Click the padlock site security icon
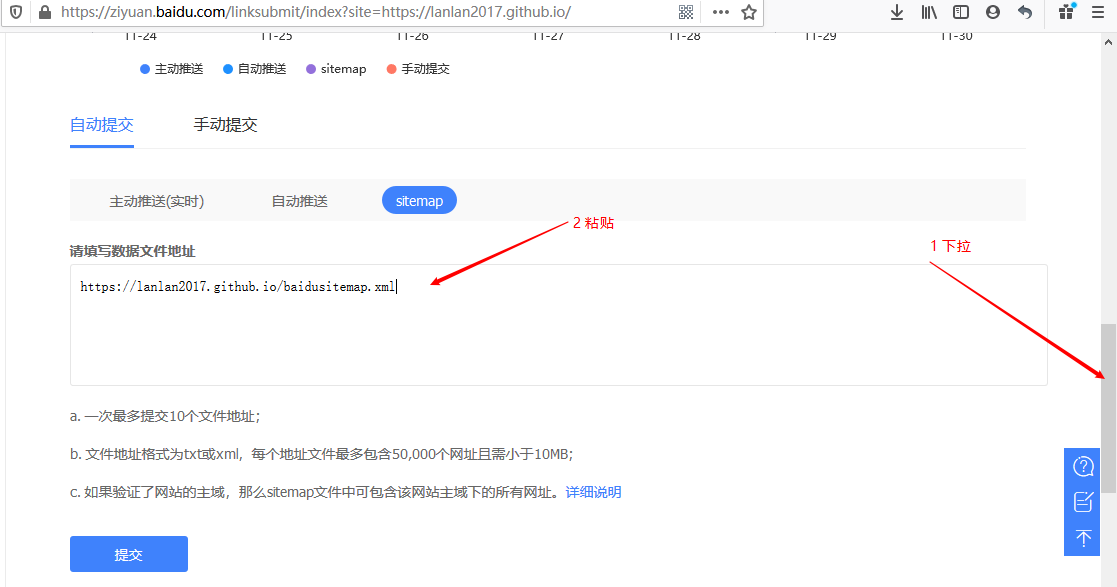Screen dimensions: 1117x587 45,12
